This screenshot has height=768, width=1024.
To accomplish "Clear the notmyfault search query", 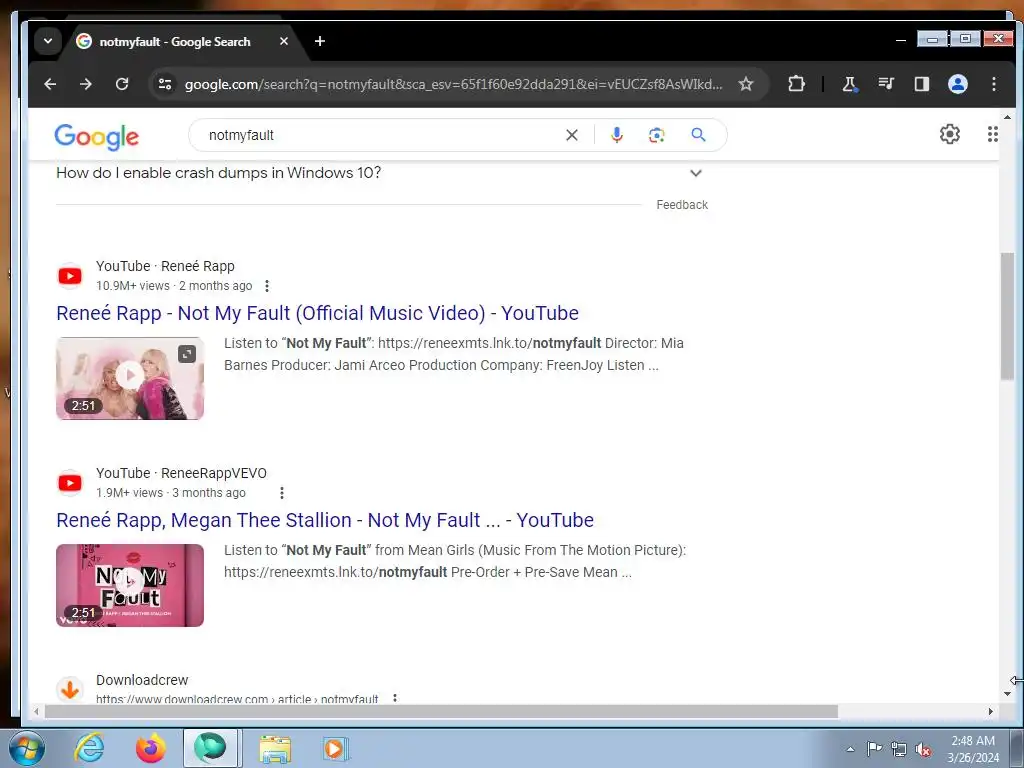I will pyautogui.click(x=571, y=135).
